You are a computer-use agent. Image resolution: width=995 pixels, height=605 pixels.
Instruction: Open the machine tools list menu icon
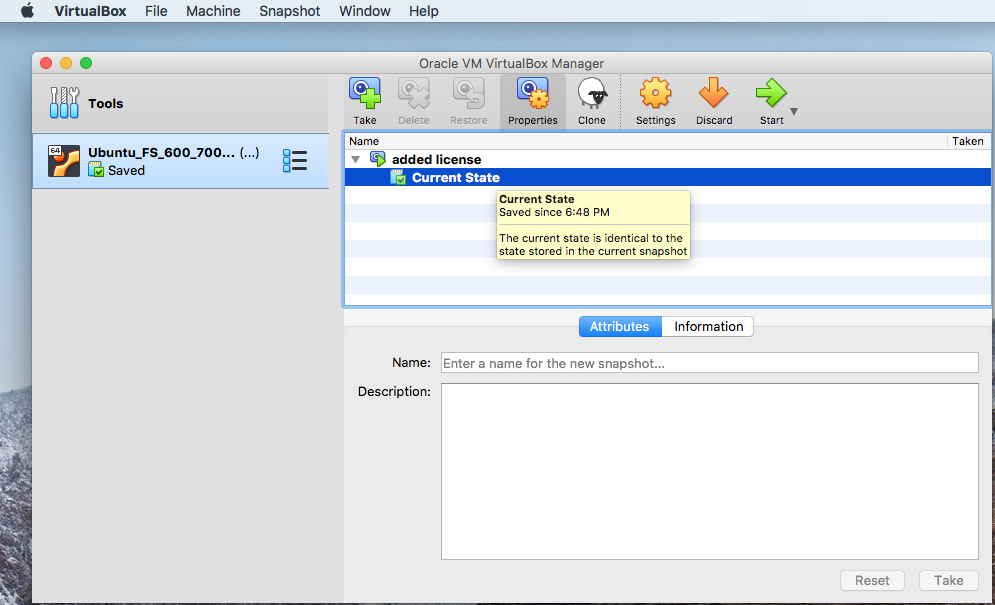coord(295,161)
